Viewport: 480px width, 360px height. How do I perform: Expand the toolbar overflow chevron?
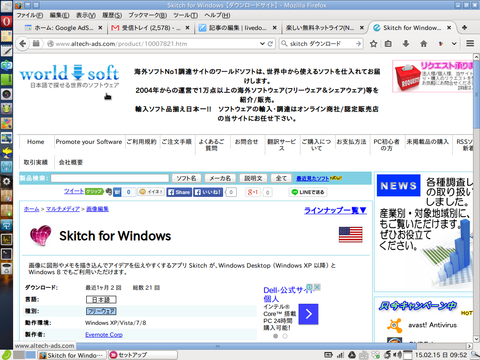[454, 44]
